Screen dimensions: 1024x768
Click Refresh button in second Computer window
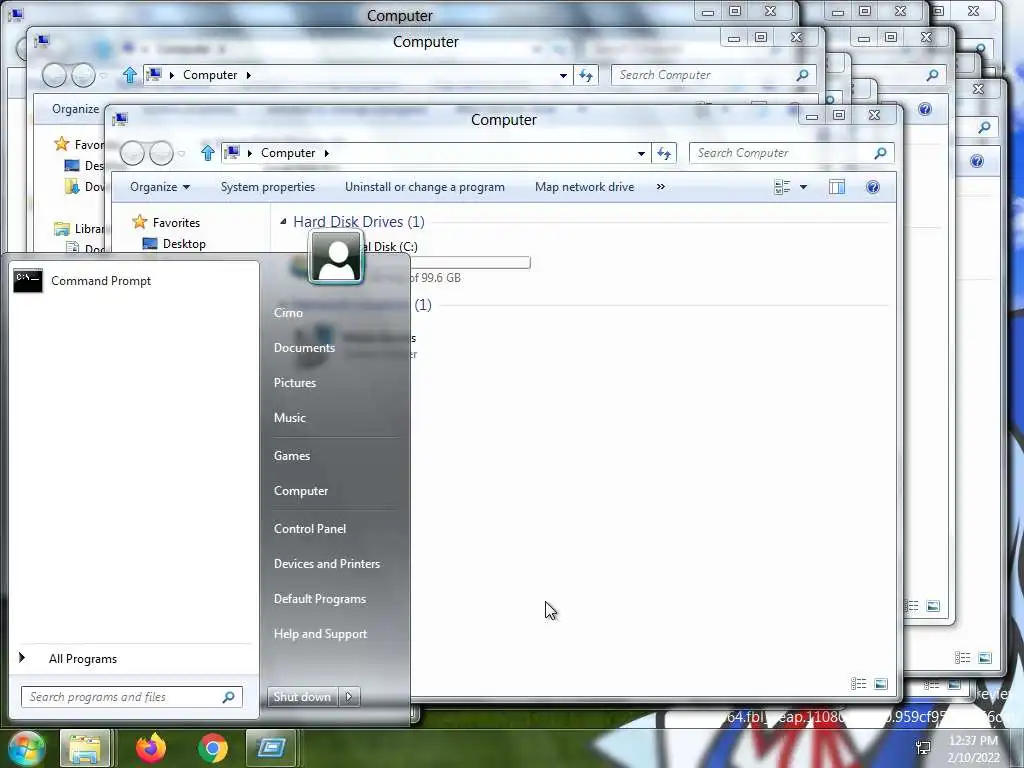tap(586, 76)
